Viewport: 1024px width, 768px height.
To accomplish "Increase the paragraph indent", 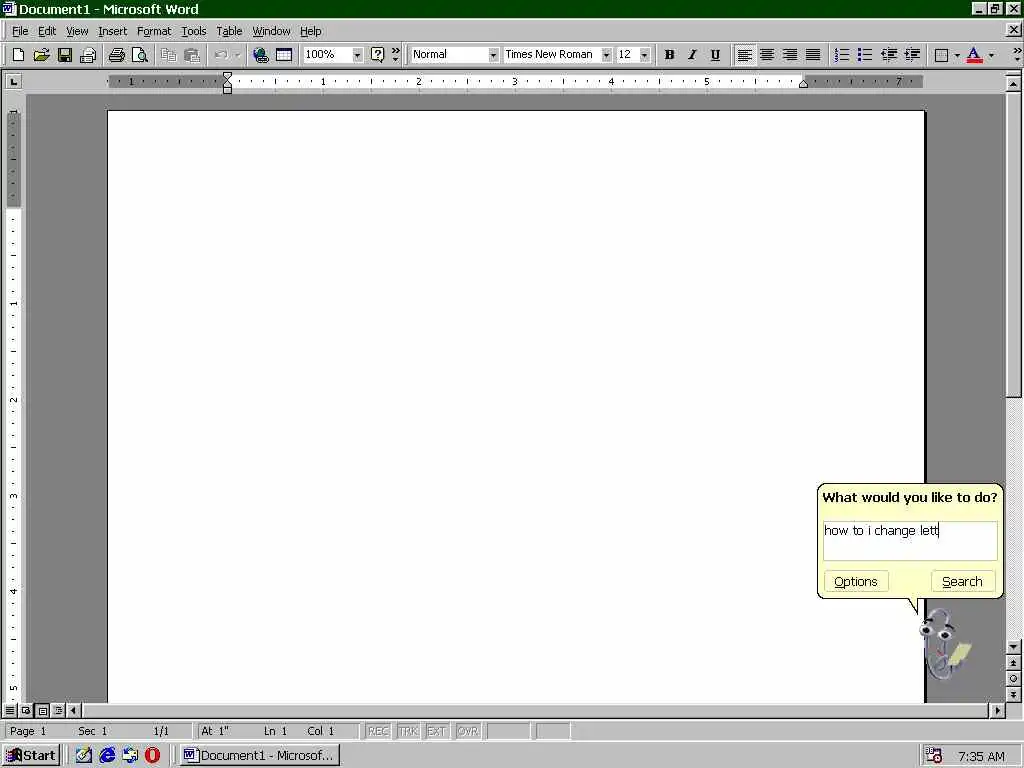I will 912,55.
